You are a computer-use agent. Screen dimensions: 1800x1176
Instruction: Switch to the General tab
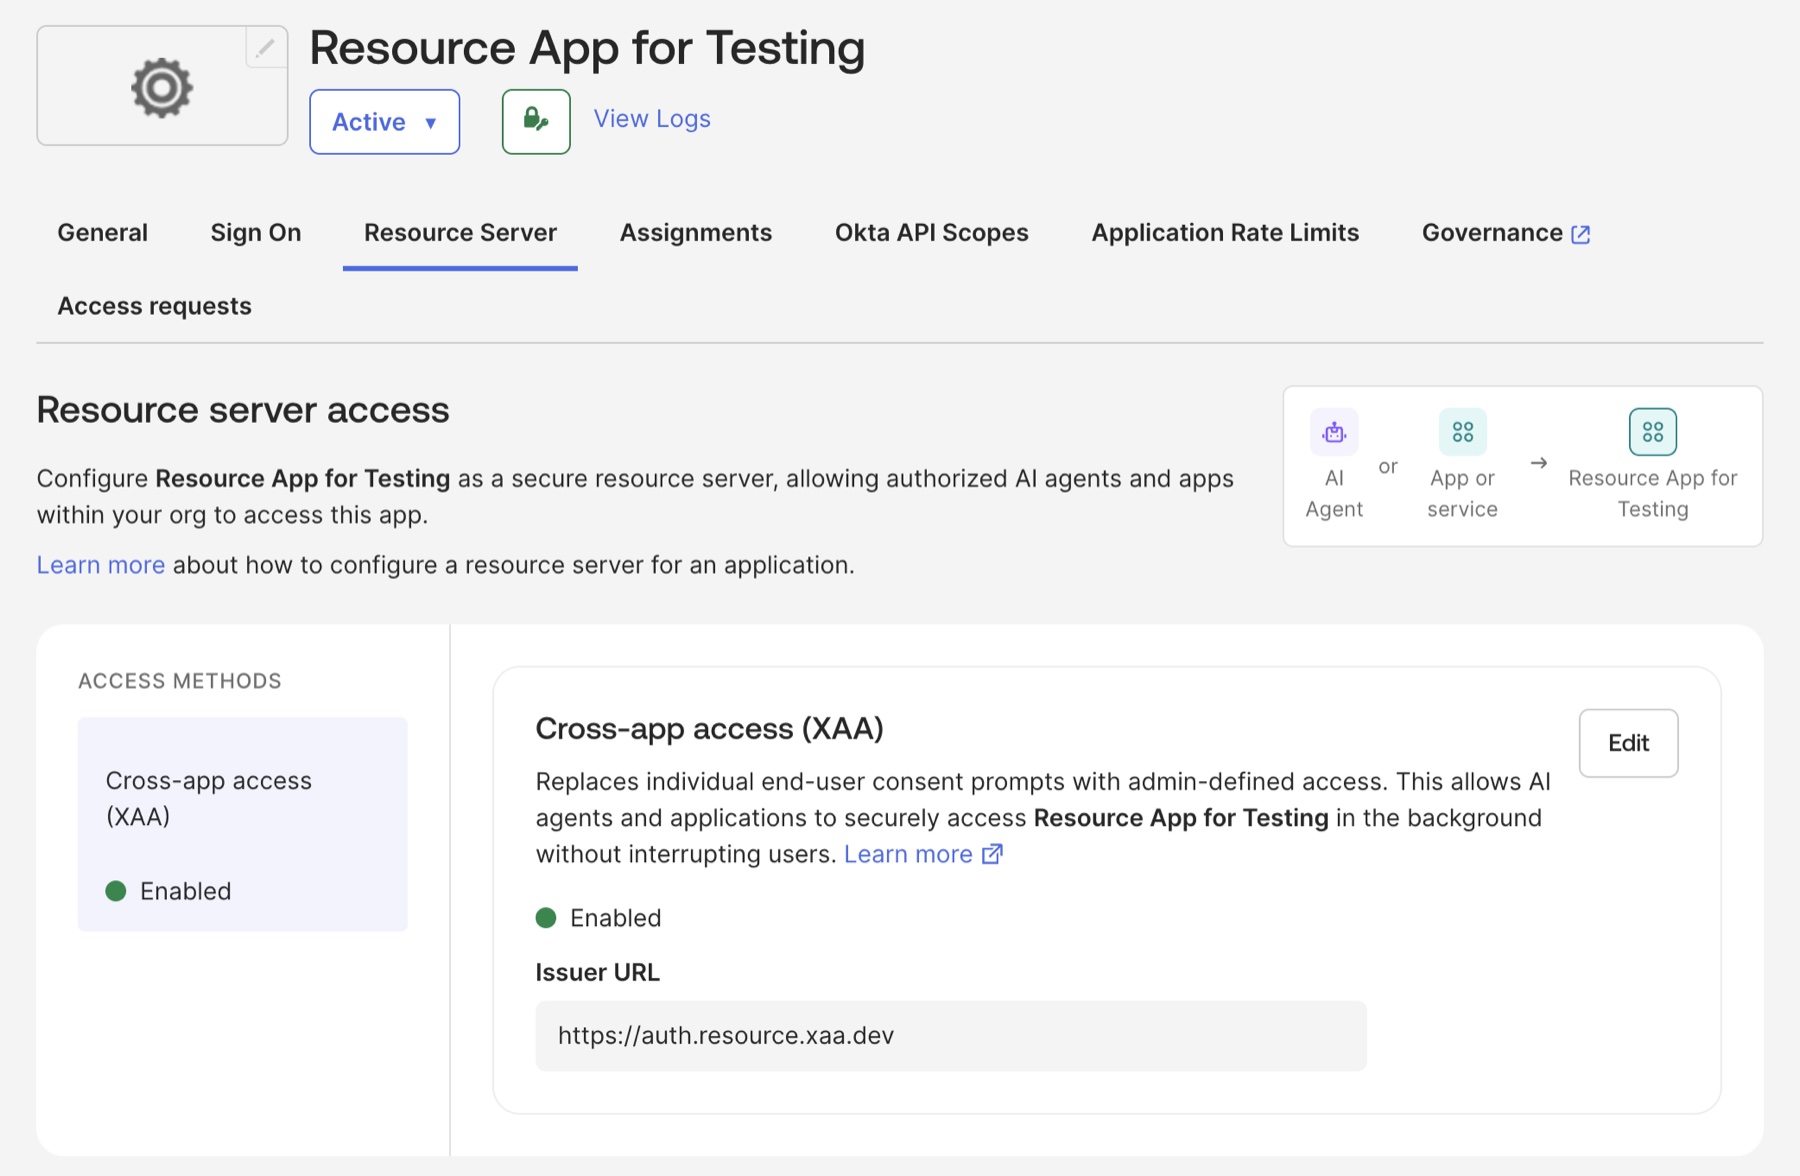tap(103, 233)
